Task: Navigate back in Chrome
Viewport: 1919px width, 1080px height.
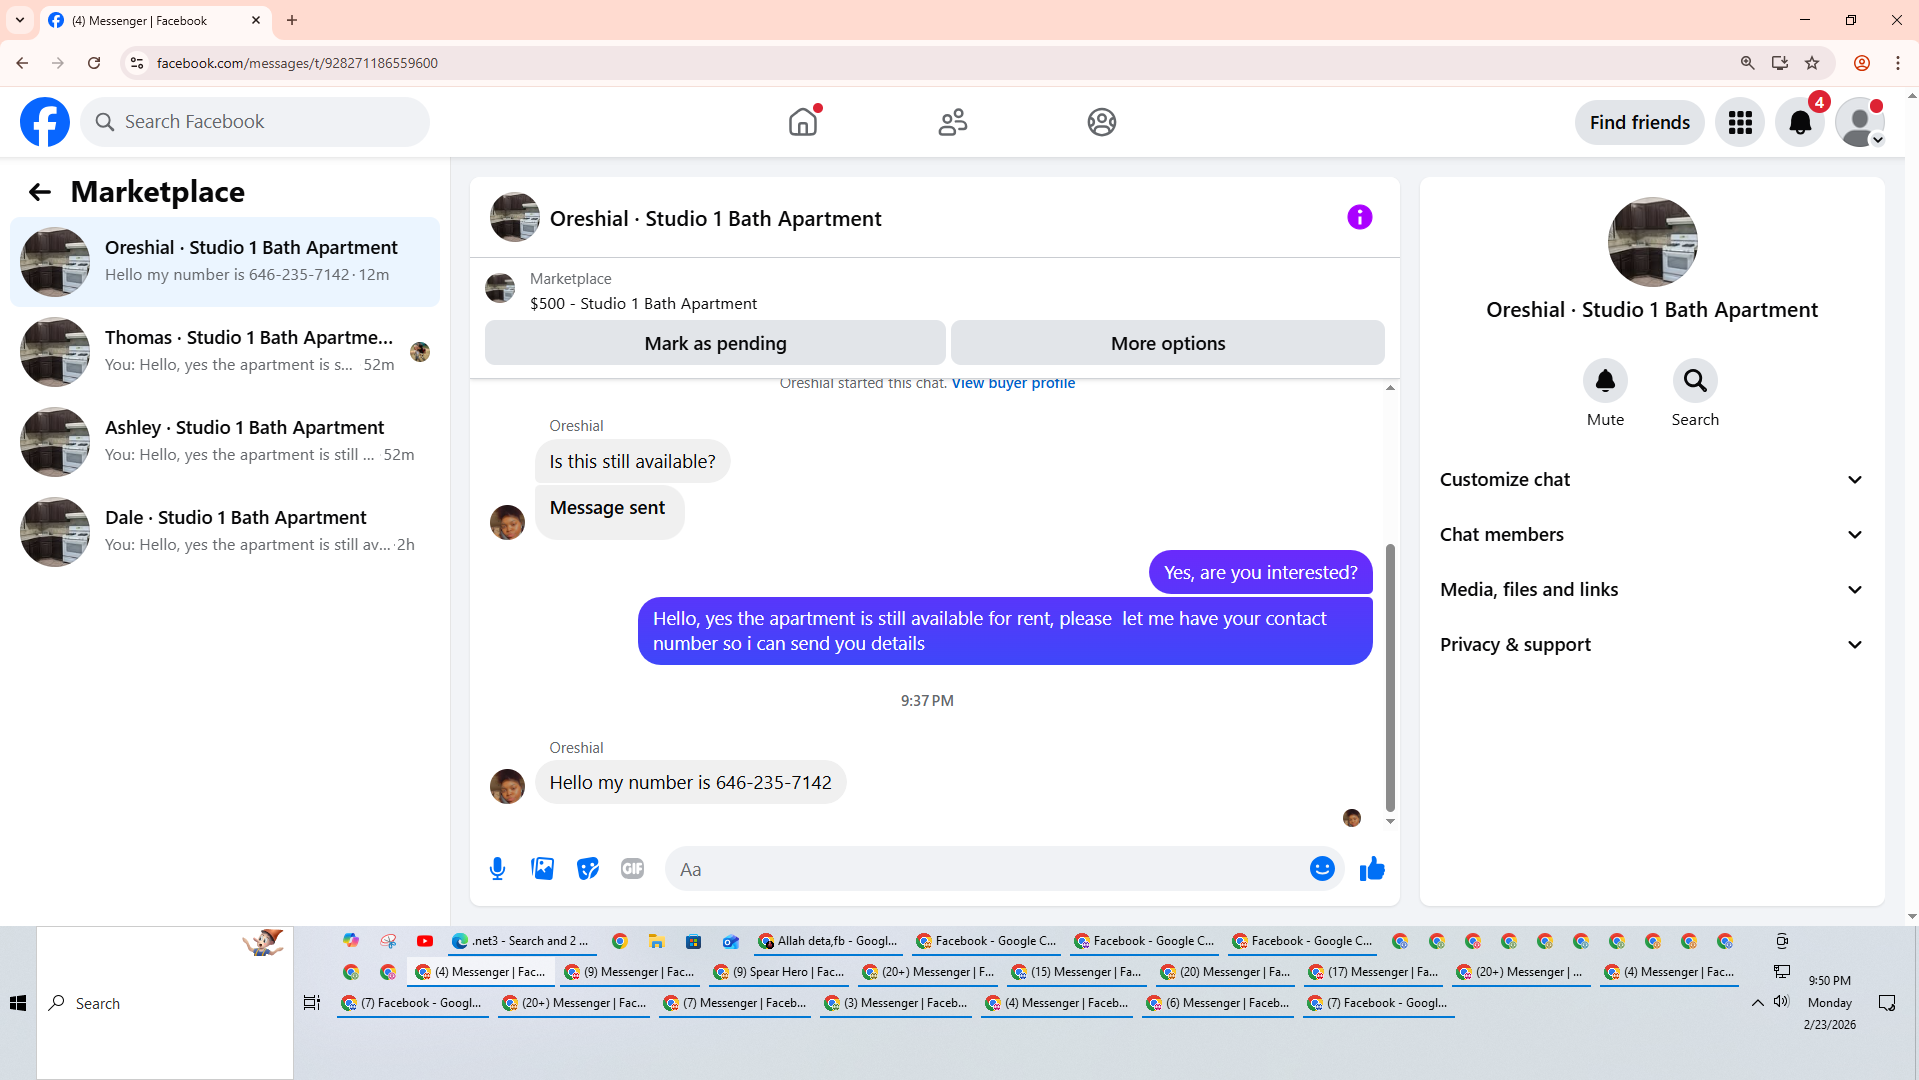Action: 22,63
